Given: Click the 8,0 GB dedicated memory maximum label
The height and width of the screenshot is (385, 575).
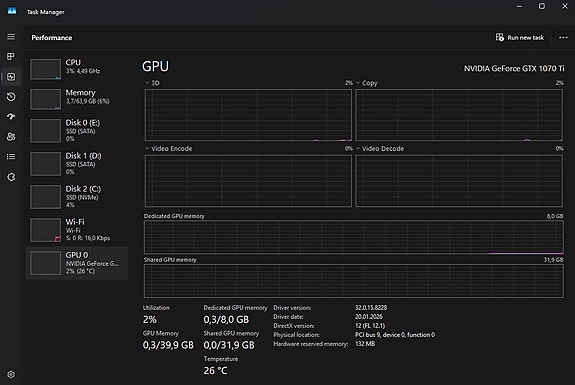Looking at the screenshot, I should click(x=555, y=216).
